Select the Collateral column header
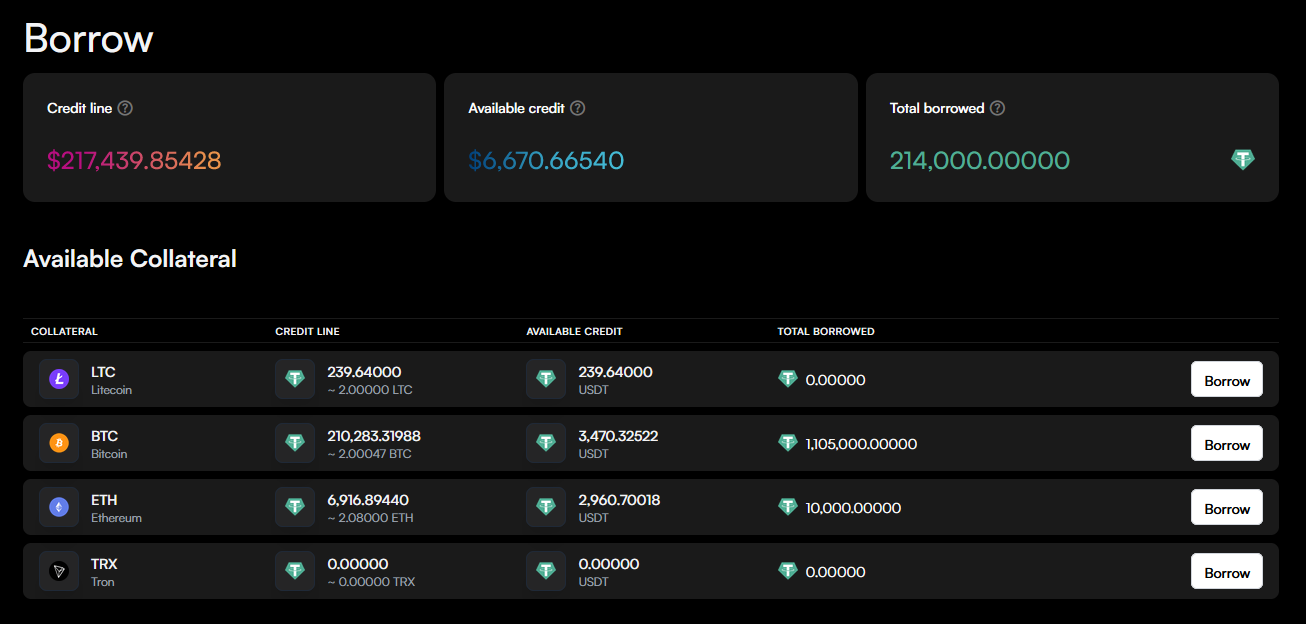 coord(64,331)
